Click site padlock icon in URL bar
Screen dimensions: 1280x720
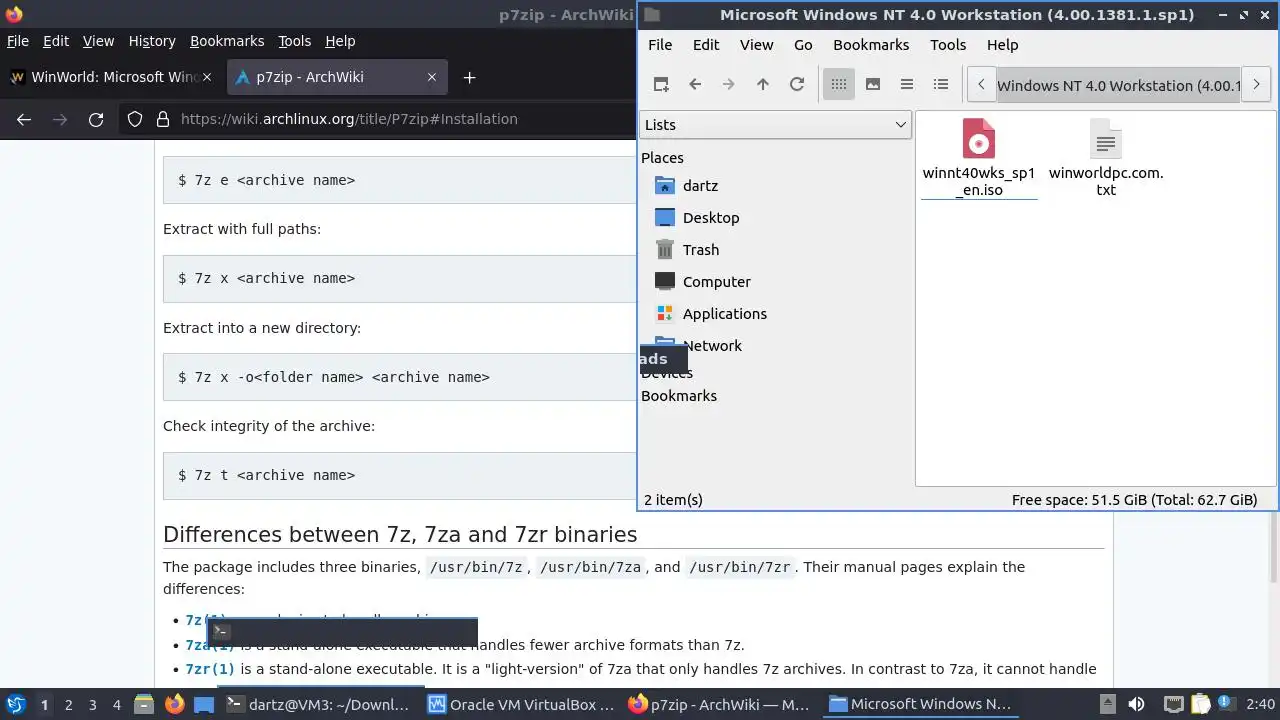click(x=163, y=119)
